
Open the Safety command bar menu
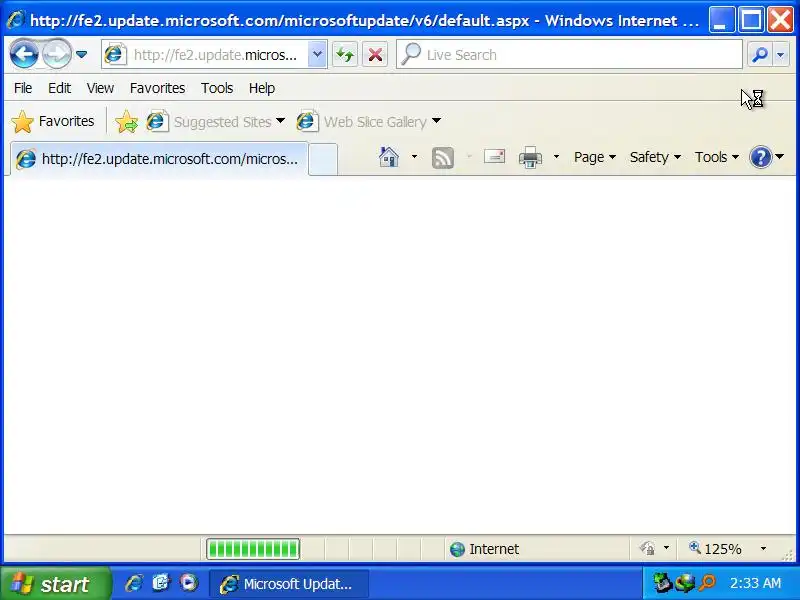pos(655,157)
